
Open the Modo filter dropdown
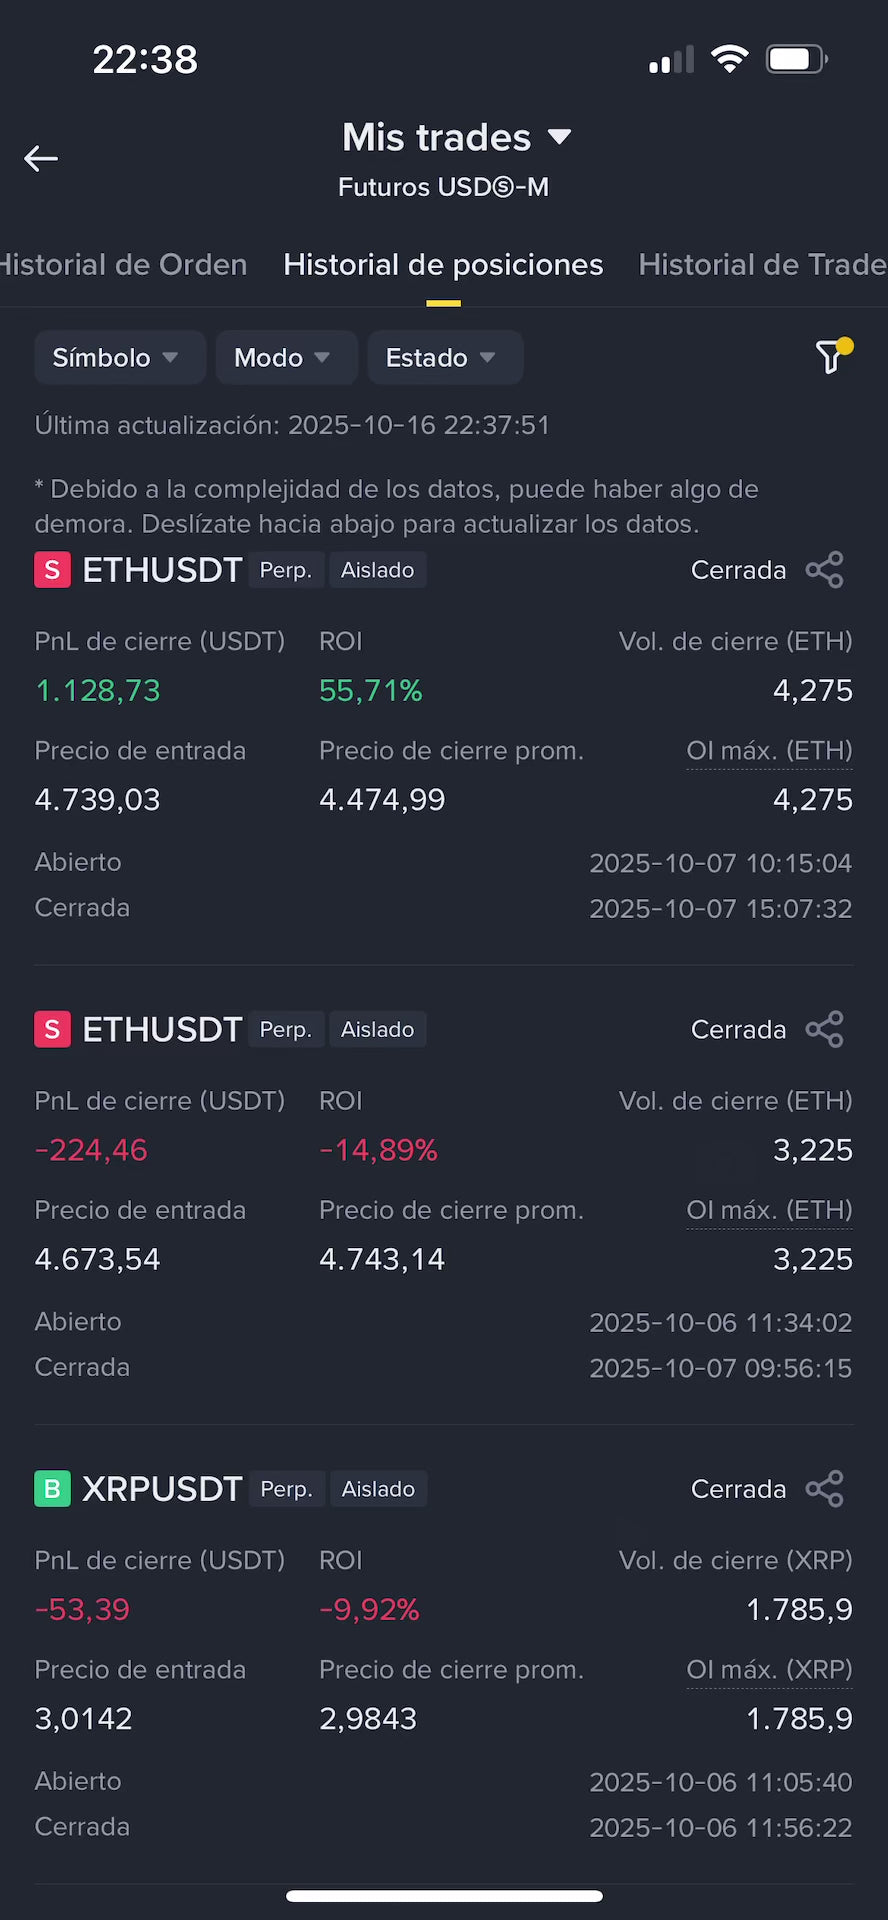coord(285,358)
